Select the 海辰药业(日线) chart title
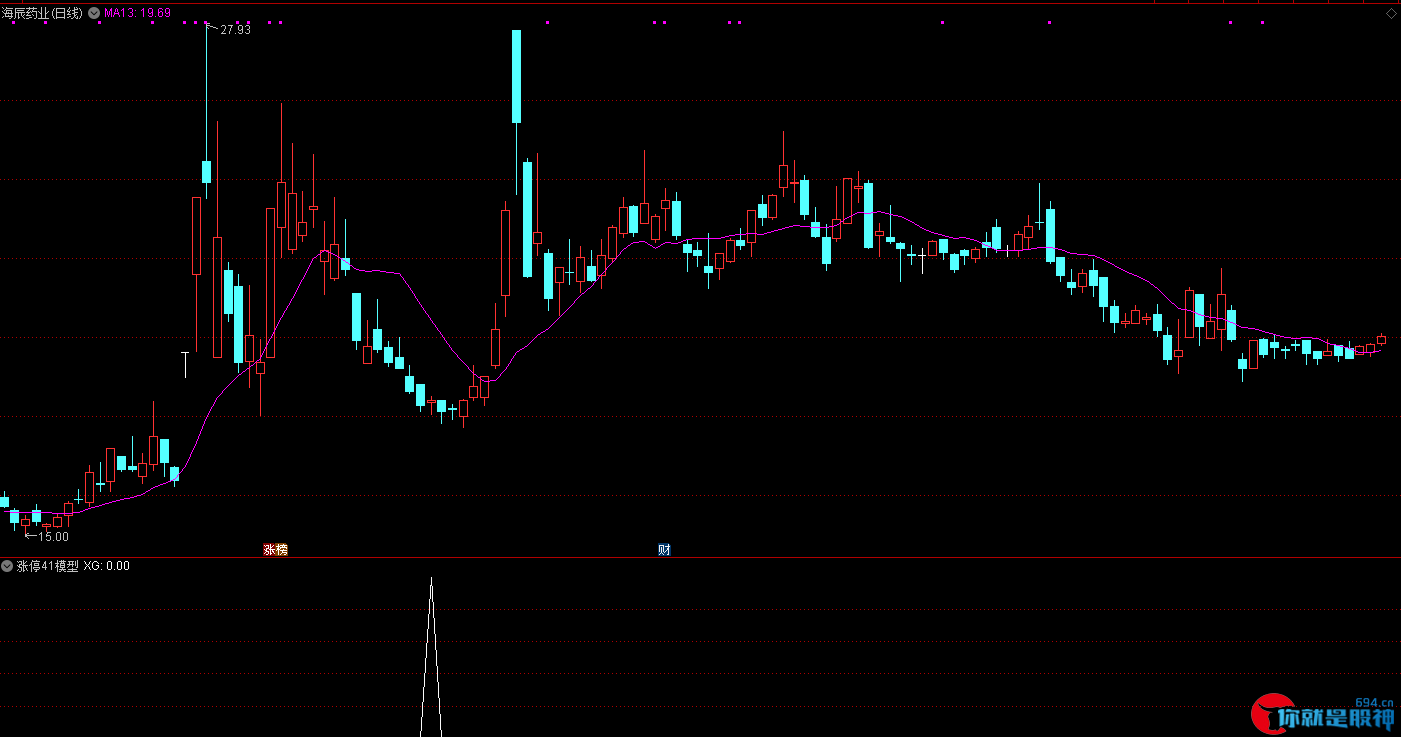The image size is (1401, 737). 43,13
